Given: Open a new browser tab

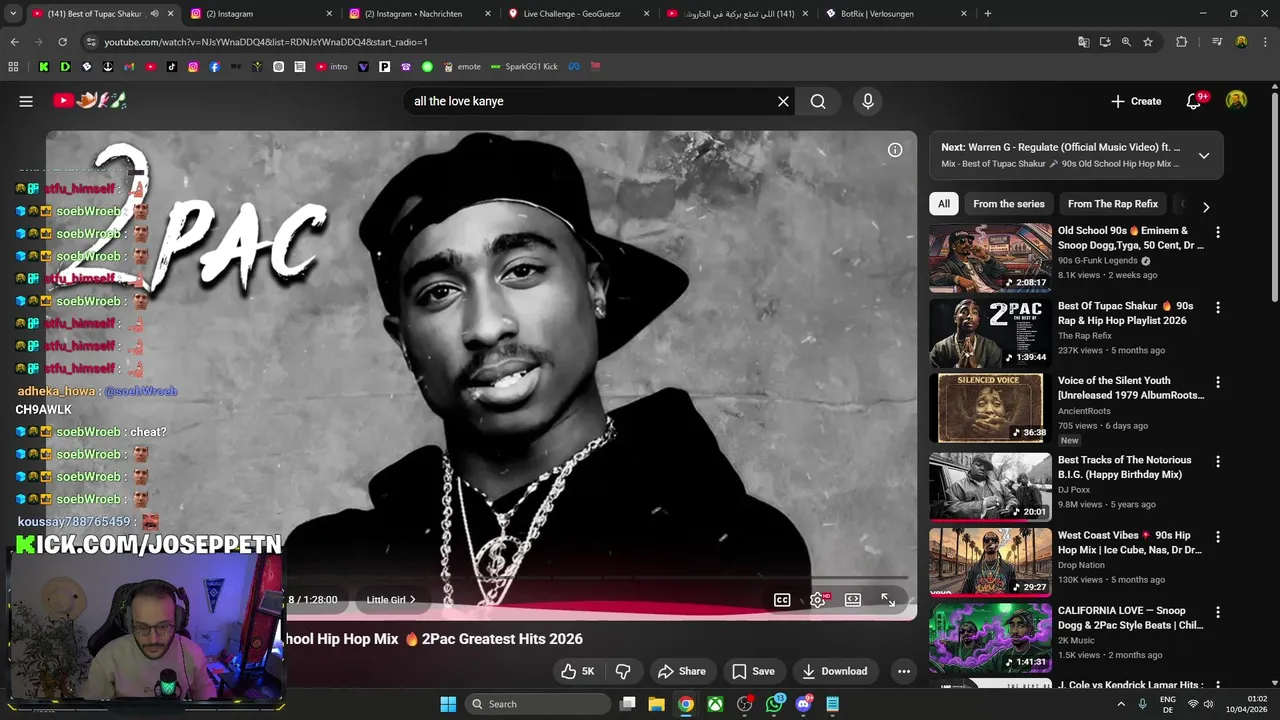Looking at the screenshot, I should click(x=988, y=14).
